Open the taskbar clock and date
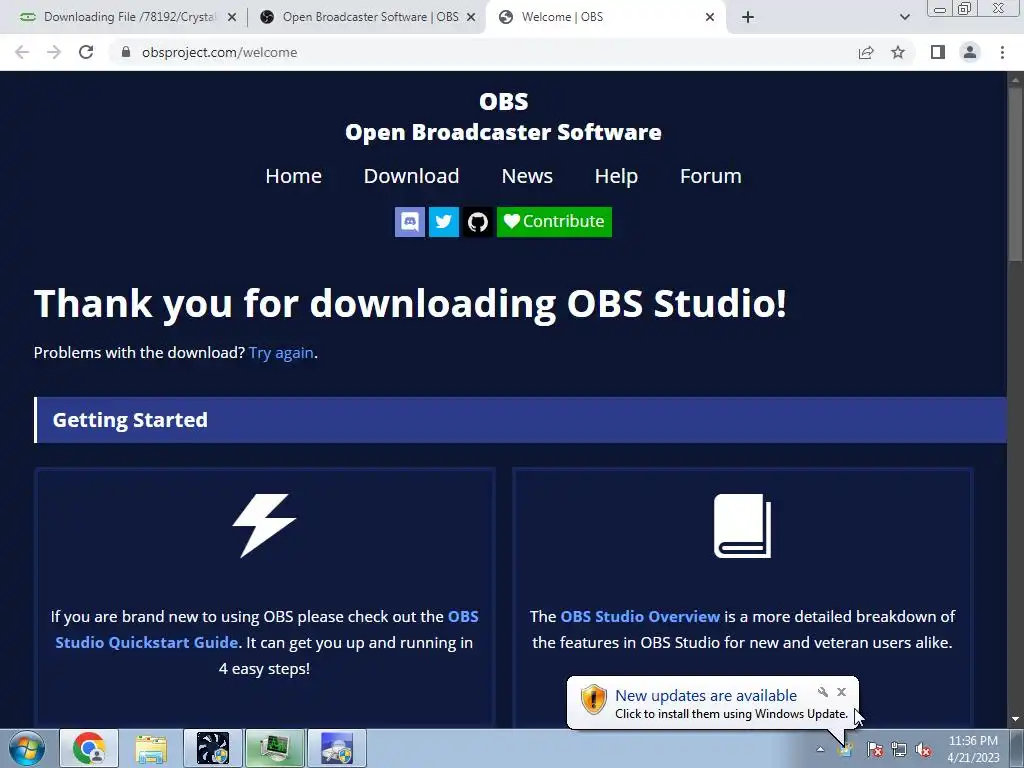 click(x=973, y=749)
